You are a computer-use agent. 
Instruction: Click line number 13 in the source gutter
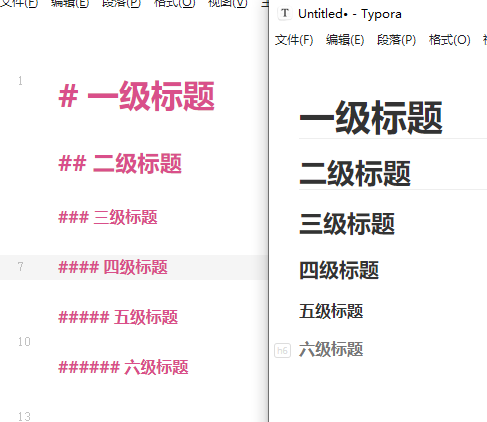point(24,417)
